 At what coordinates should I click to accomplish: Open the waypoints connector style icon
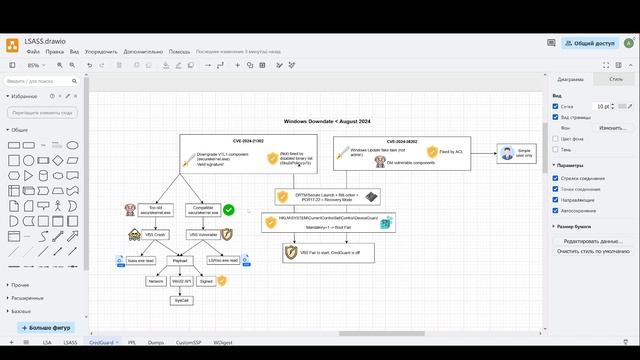point(220,65)
